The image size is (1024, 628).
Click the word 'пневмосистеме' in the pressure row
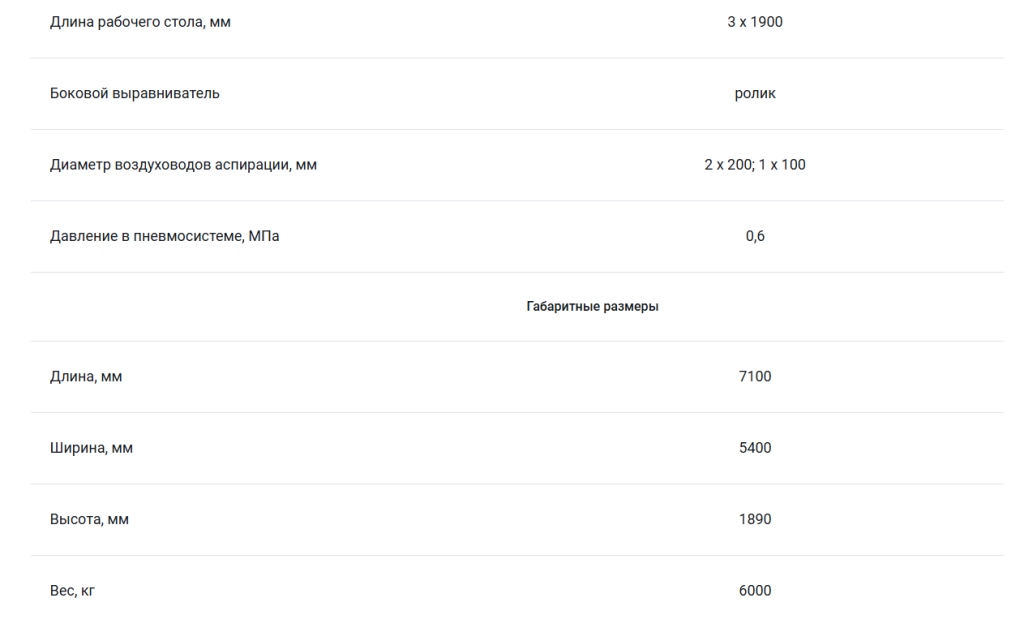(x=188, y=236)
